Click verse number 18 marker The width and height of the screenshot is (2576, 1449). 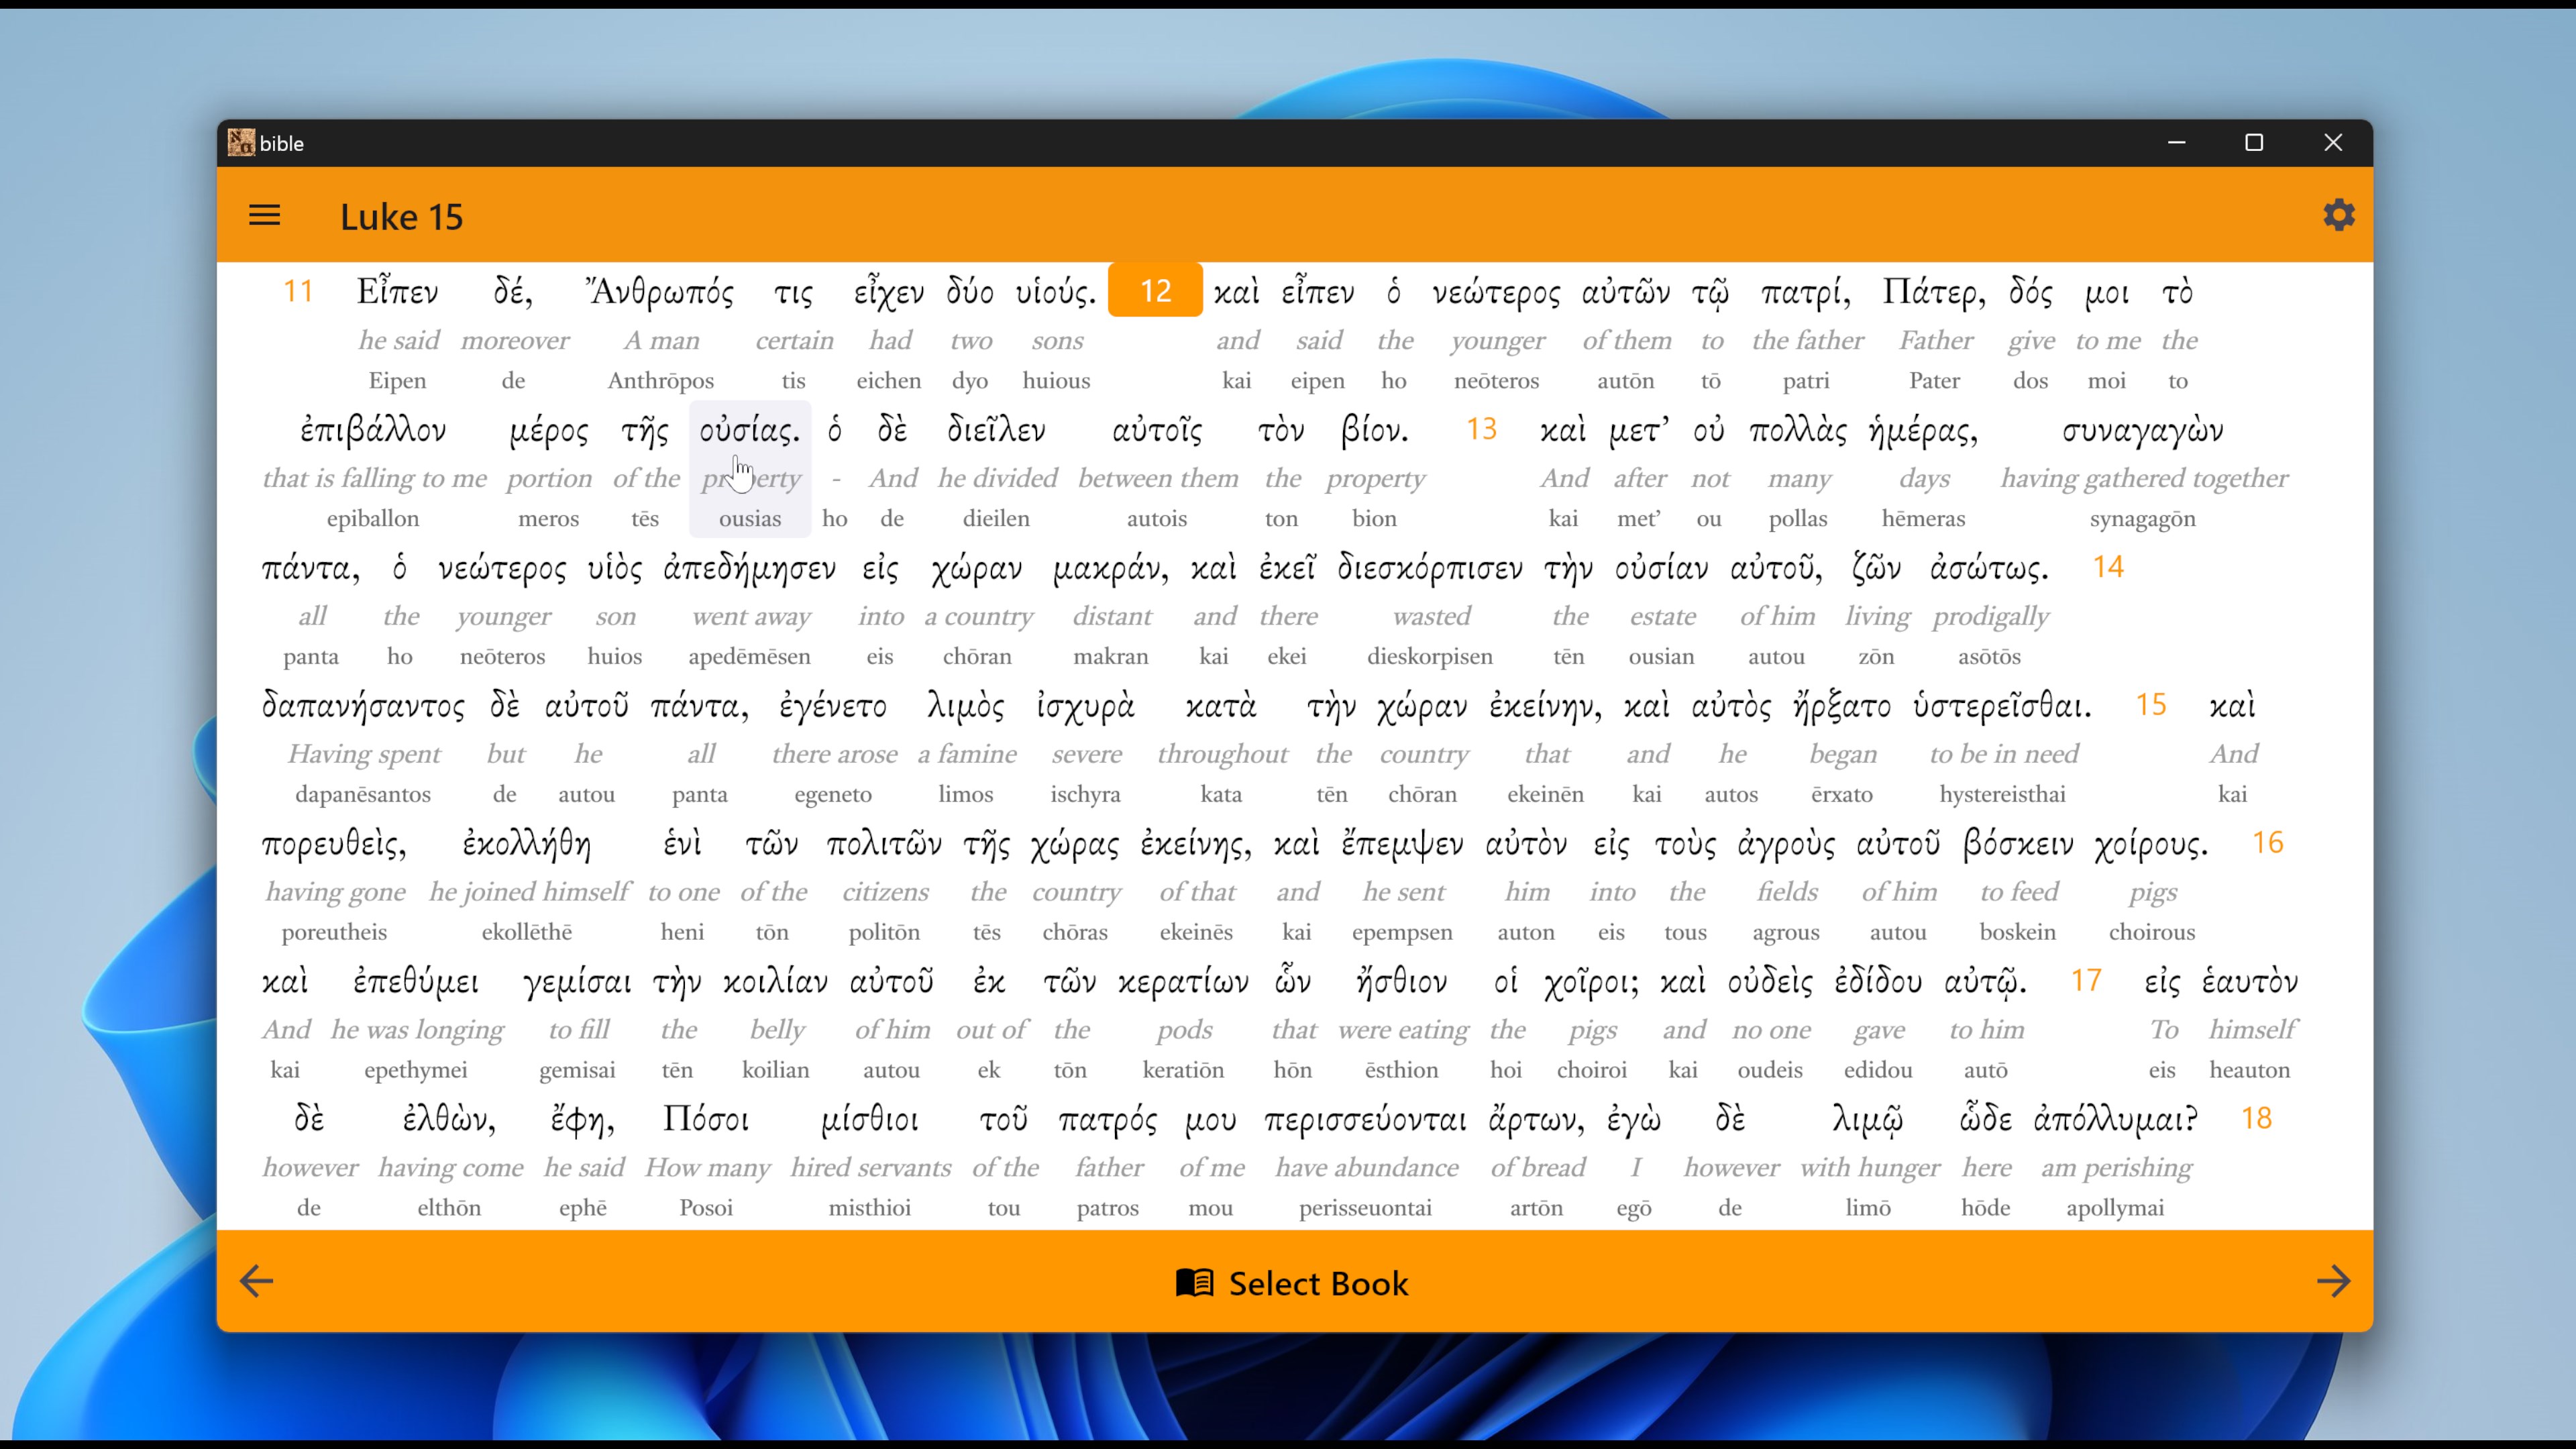2257,1118
